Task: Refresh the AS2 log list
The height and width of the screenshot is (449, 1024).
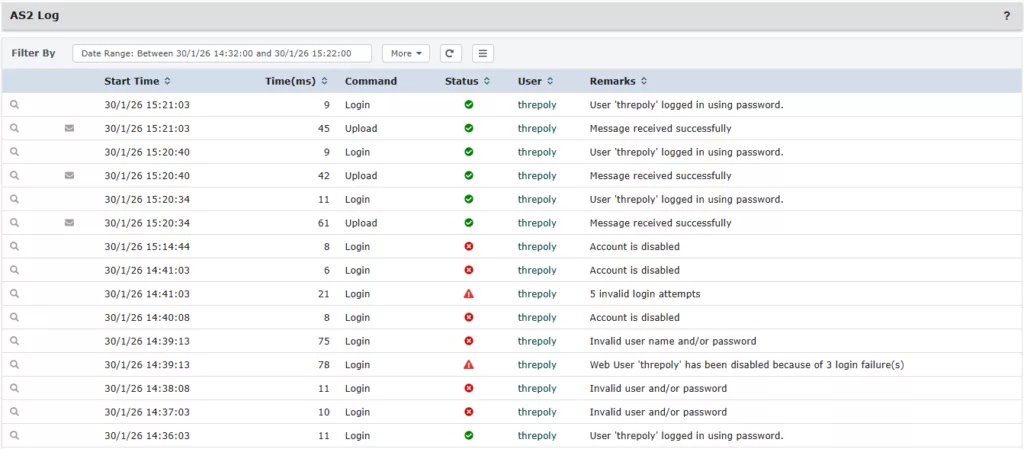Action: [451, 54]
